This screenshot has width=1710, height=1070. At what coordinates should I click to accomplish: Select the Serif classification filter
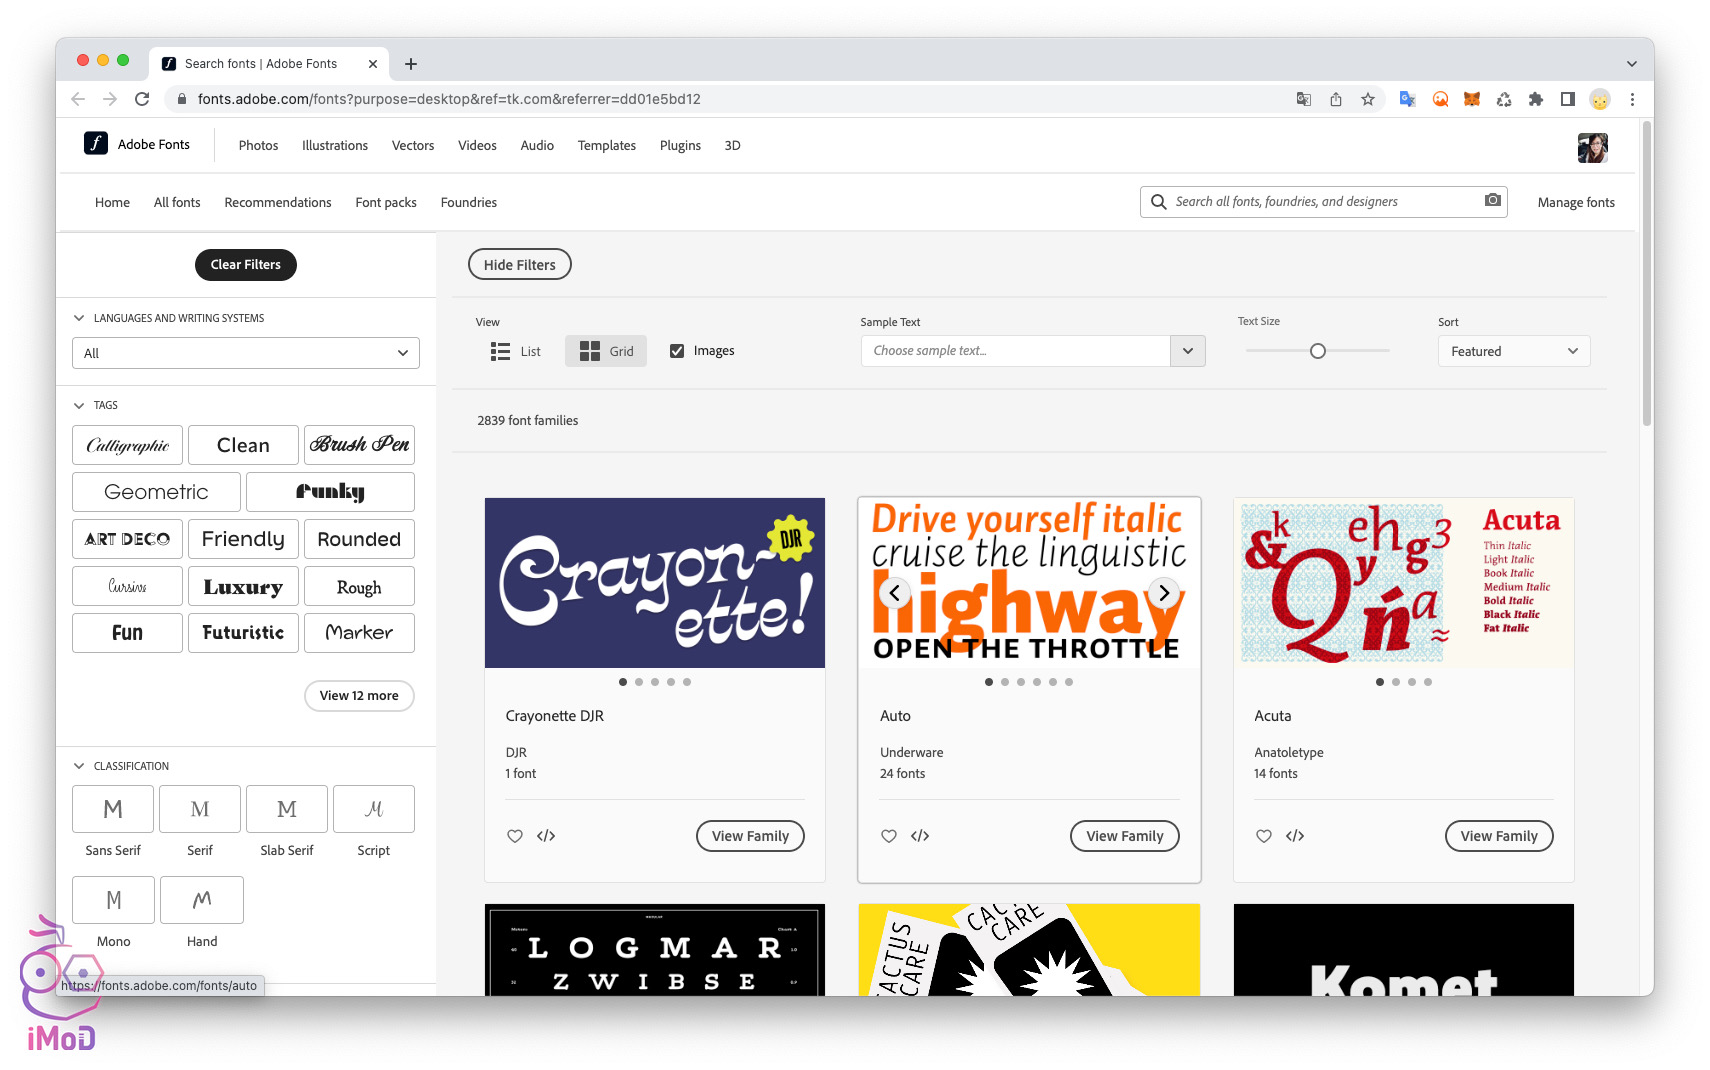point(200,809)
